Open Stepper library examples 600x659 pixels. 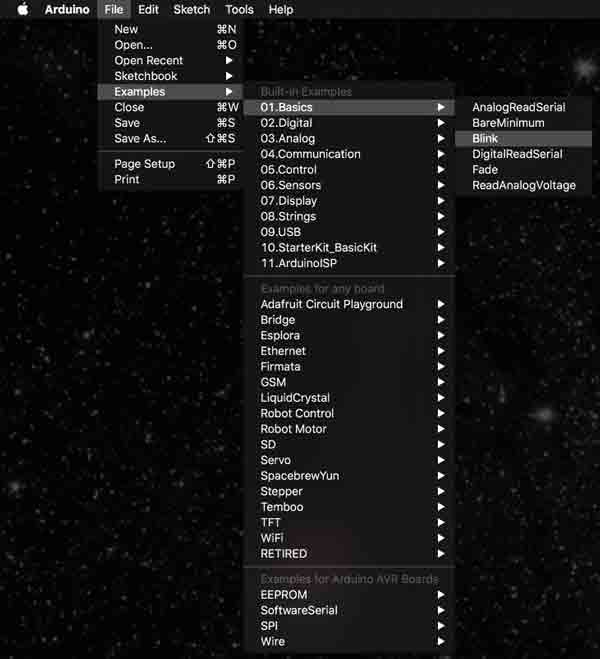point(350,491)
